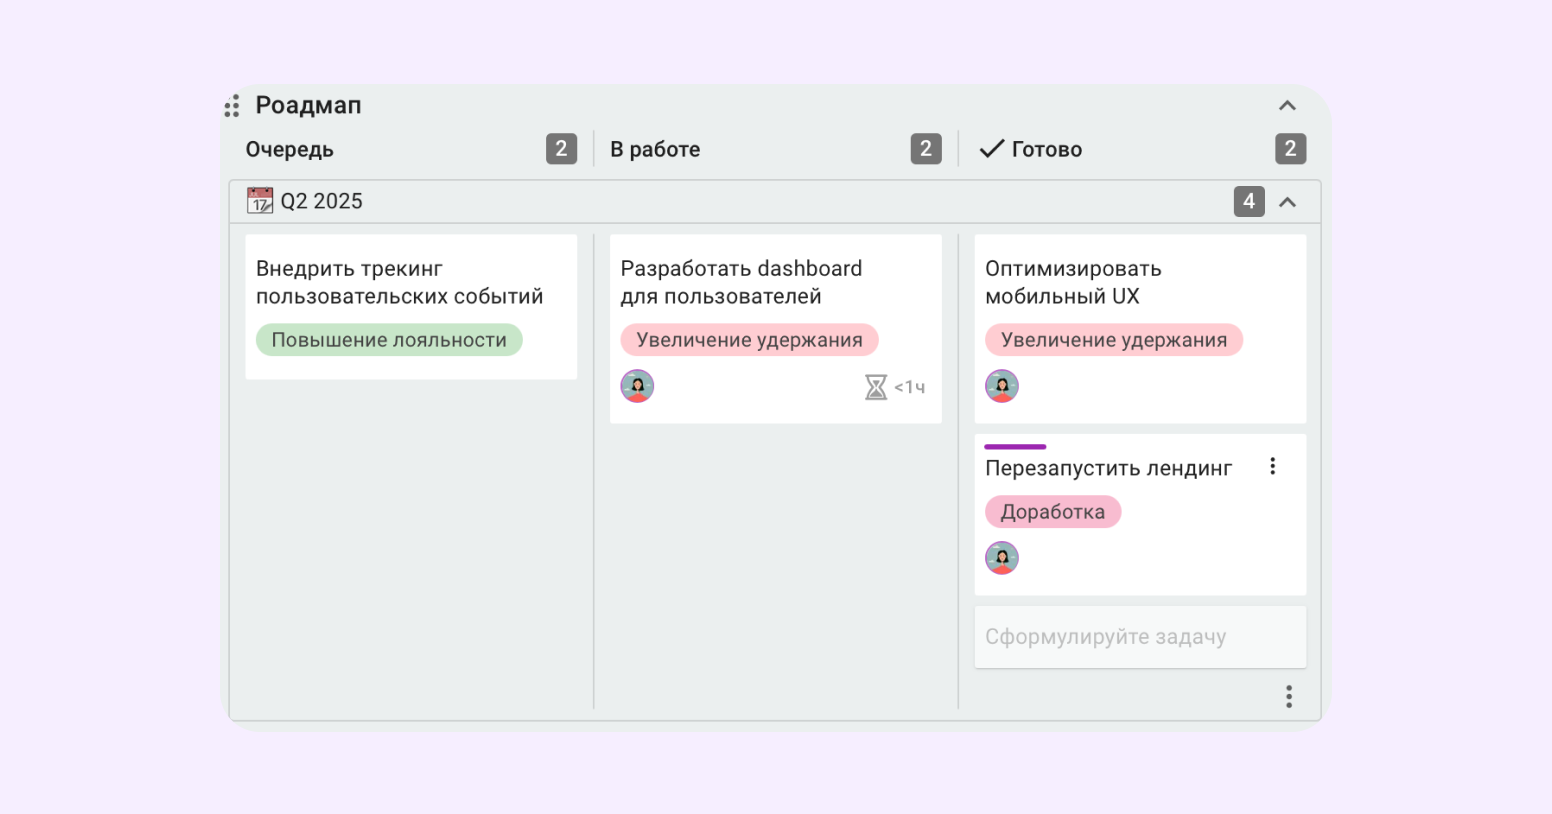This screenshot has width=1552, height=814.
Task: Click the hourglass timer icon on dashboard card
Action: [876, 387]
